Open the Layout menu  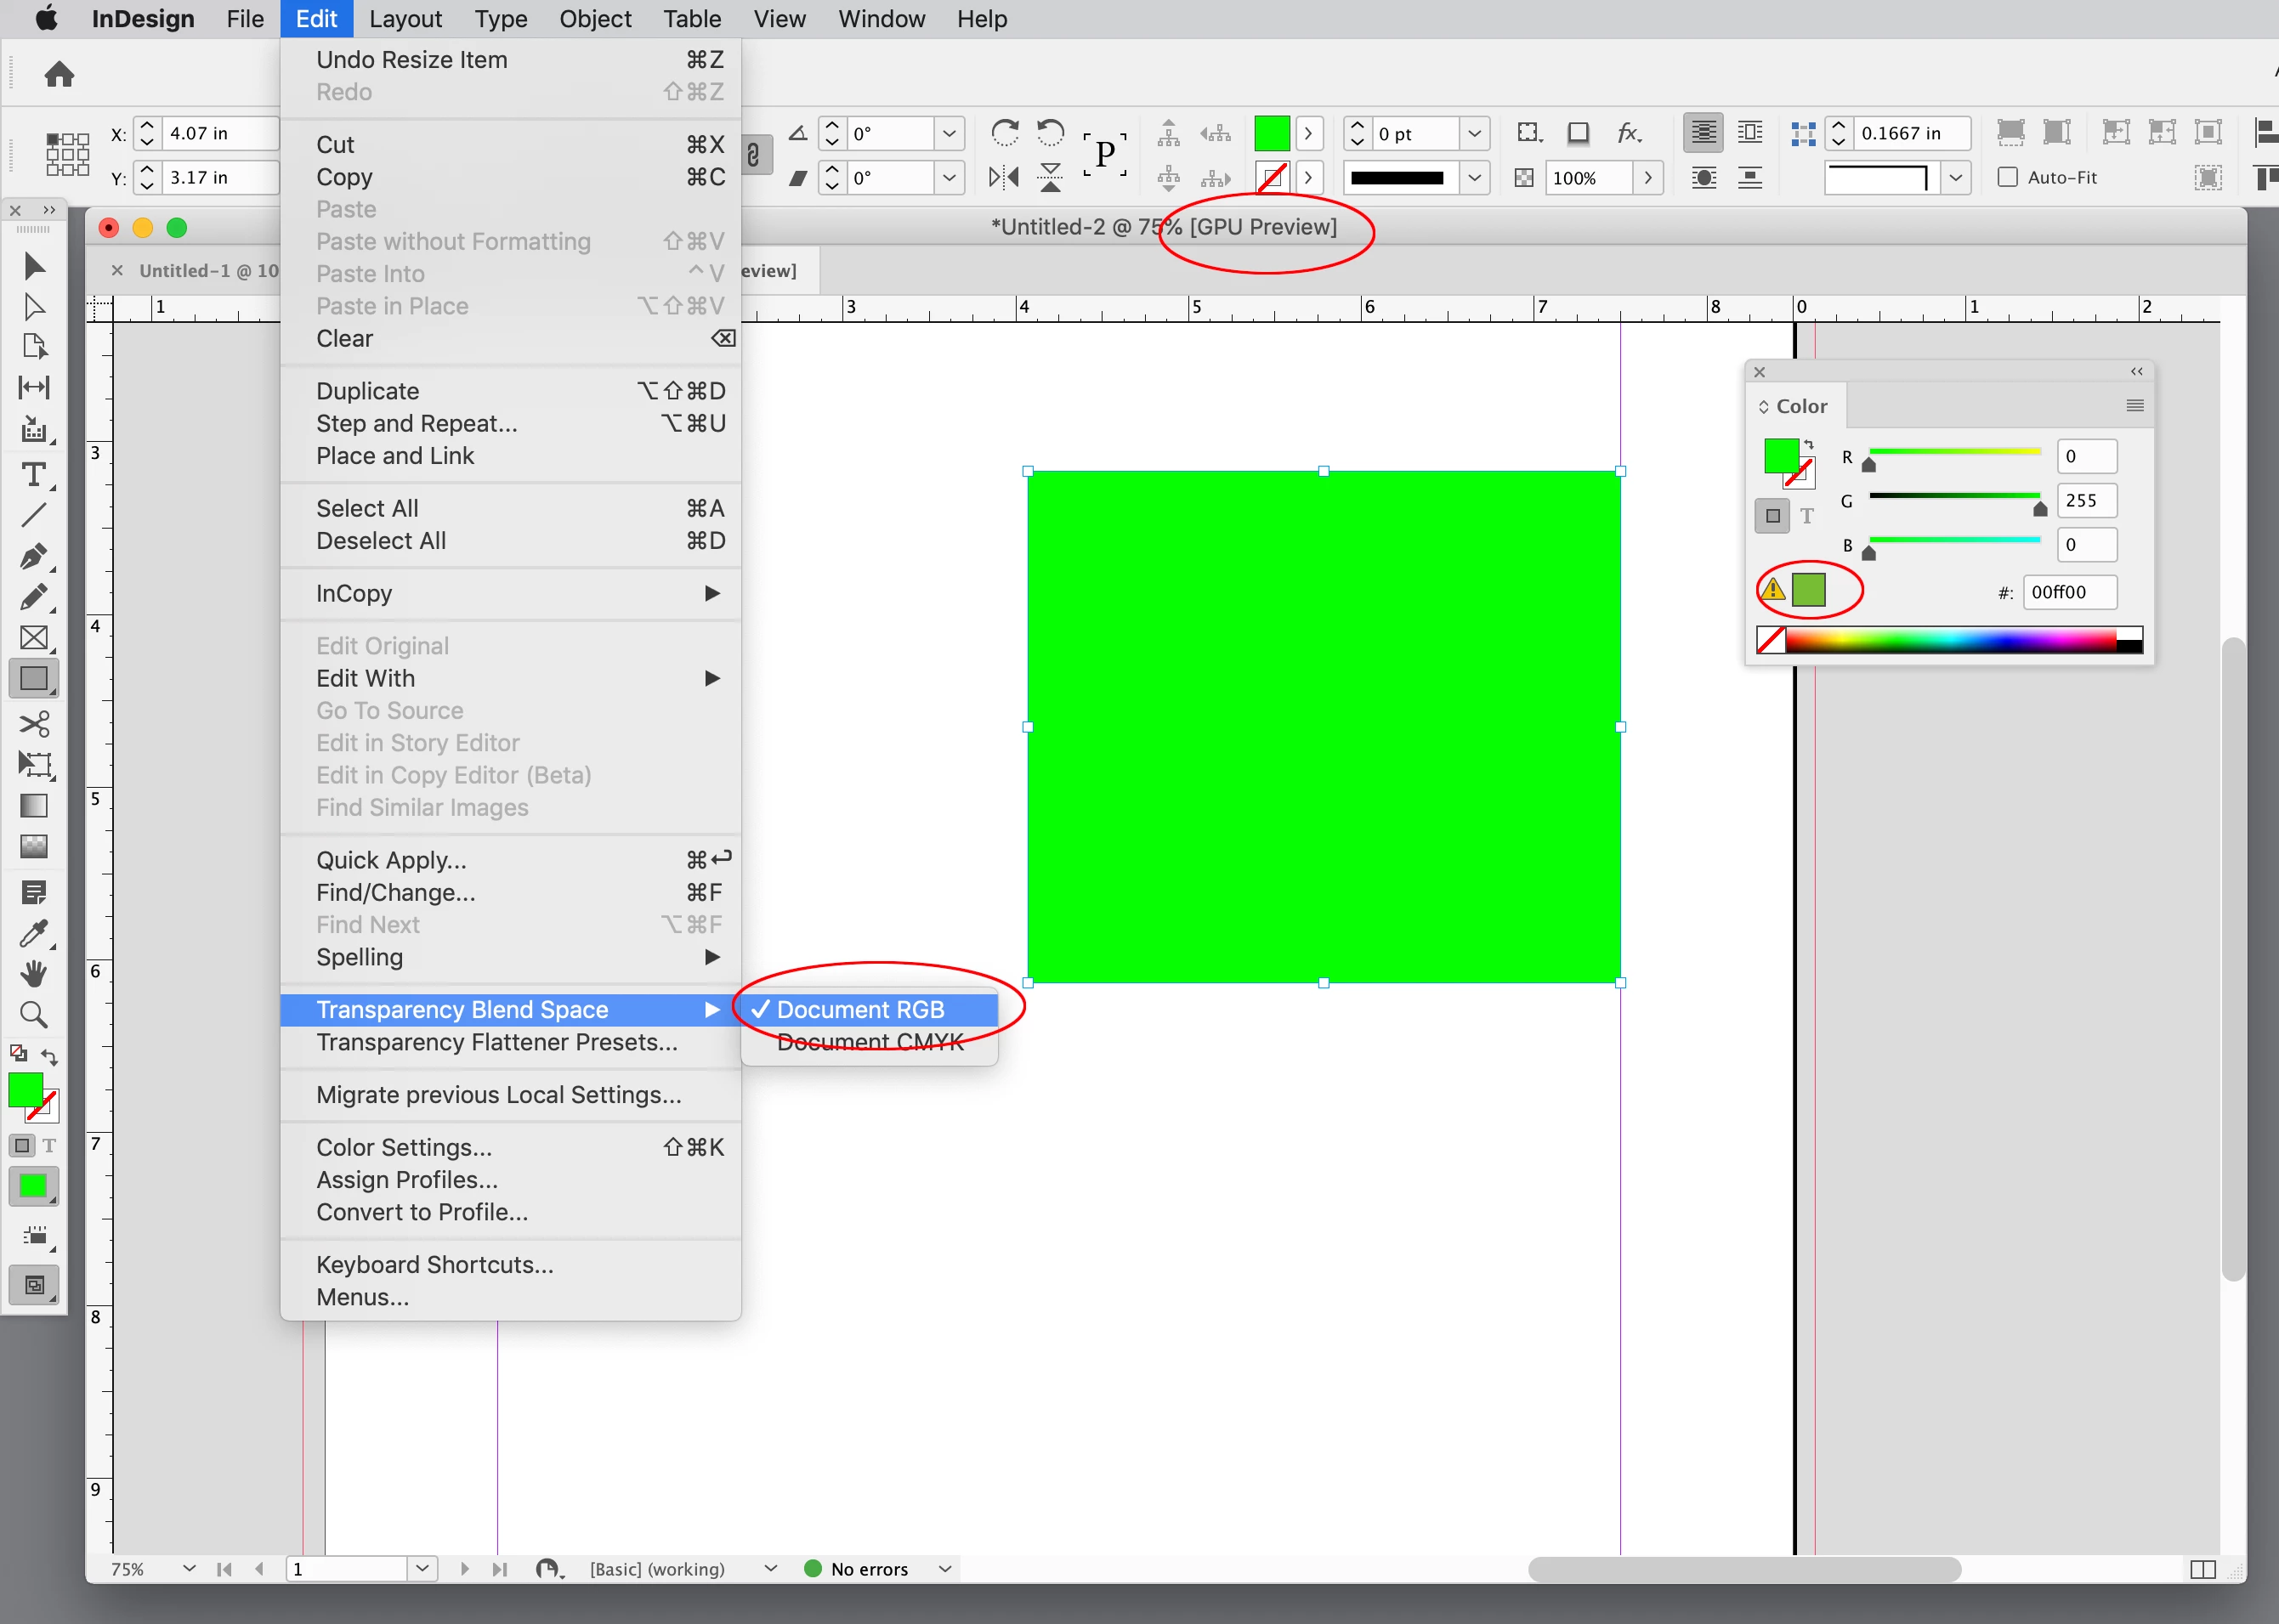[405, 19]
